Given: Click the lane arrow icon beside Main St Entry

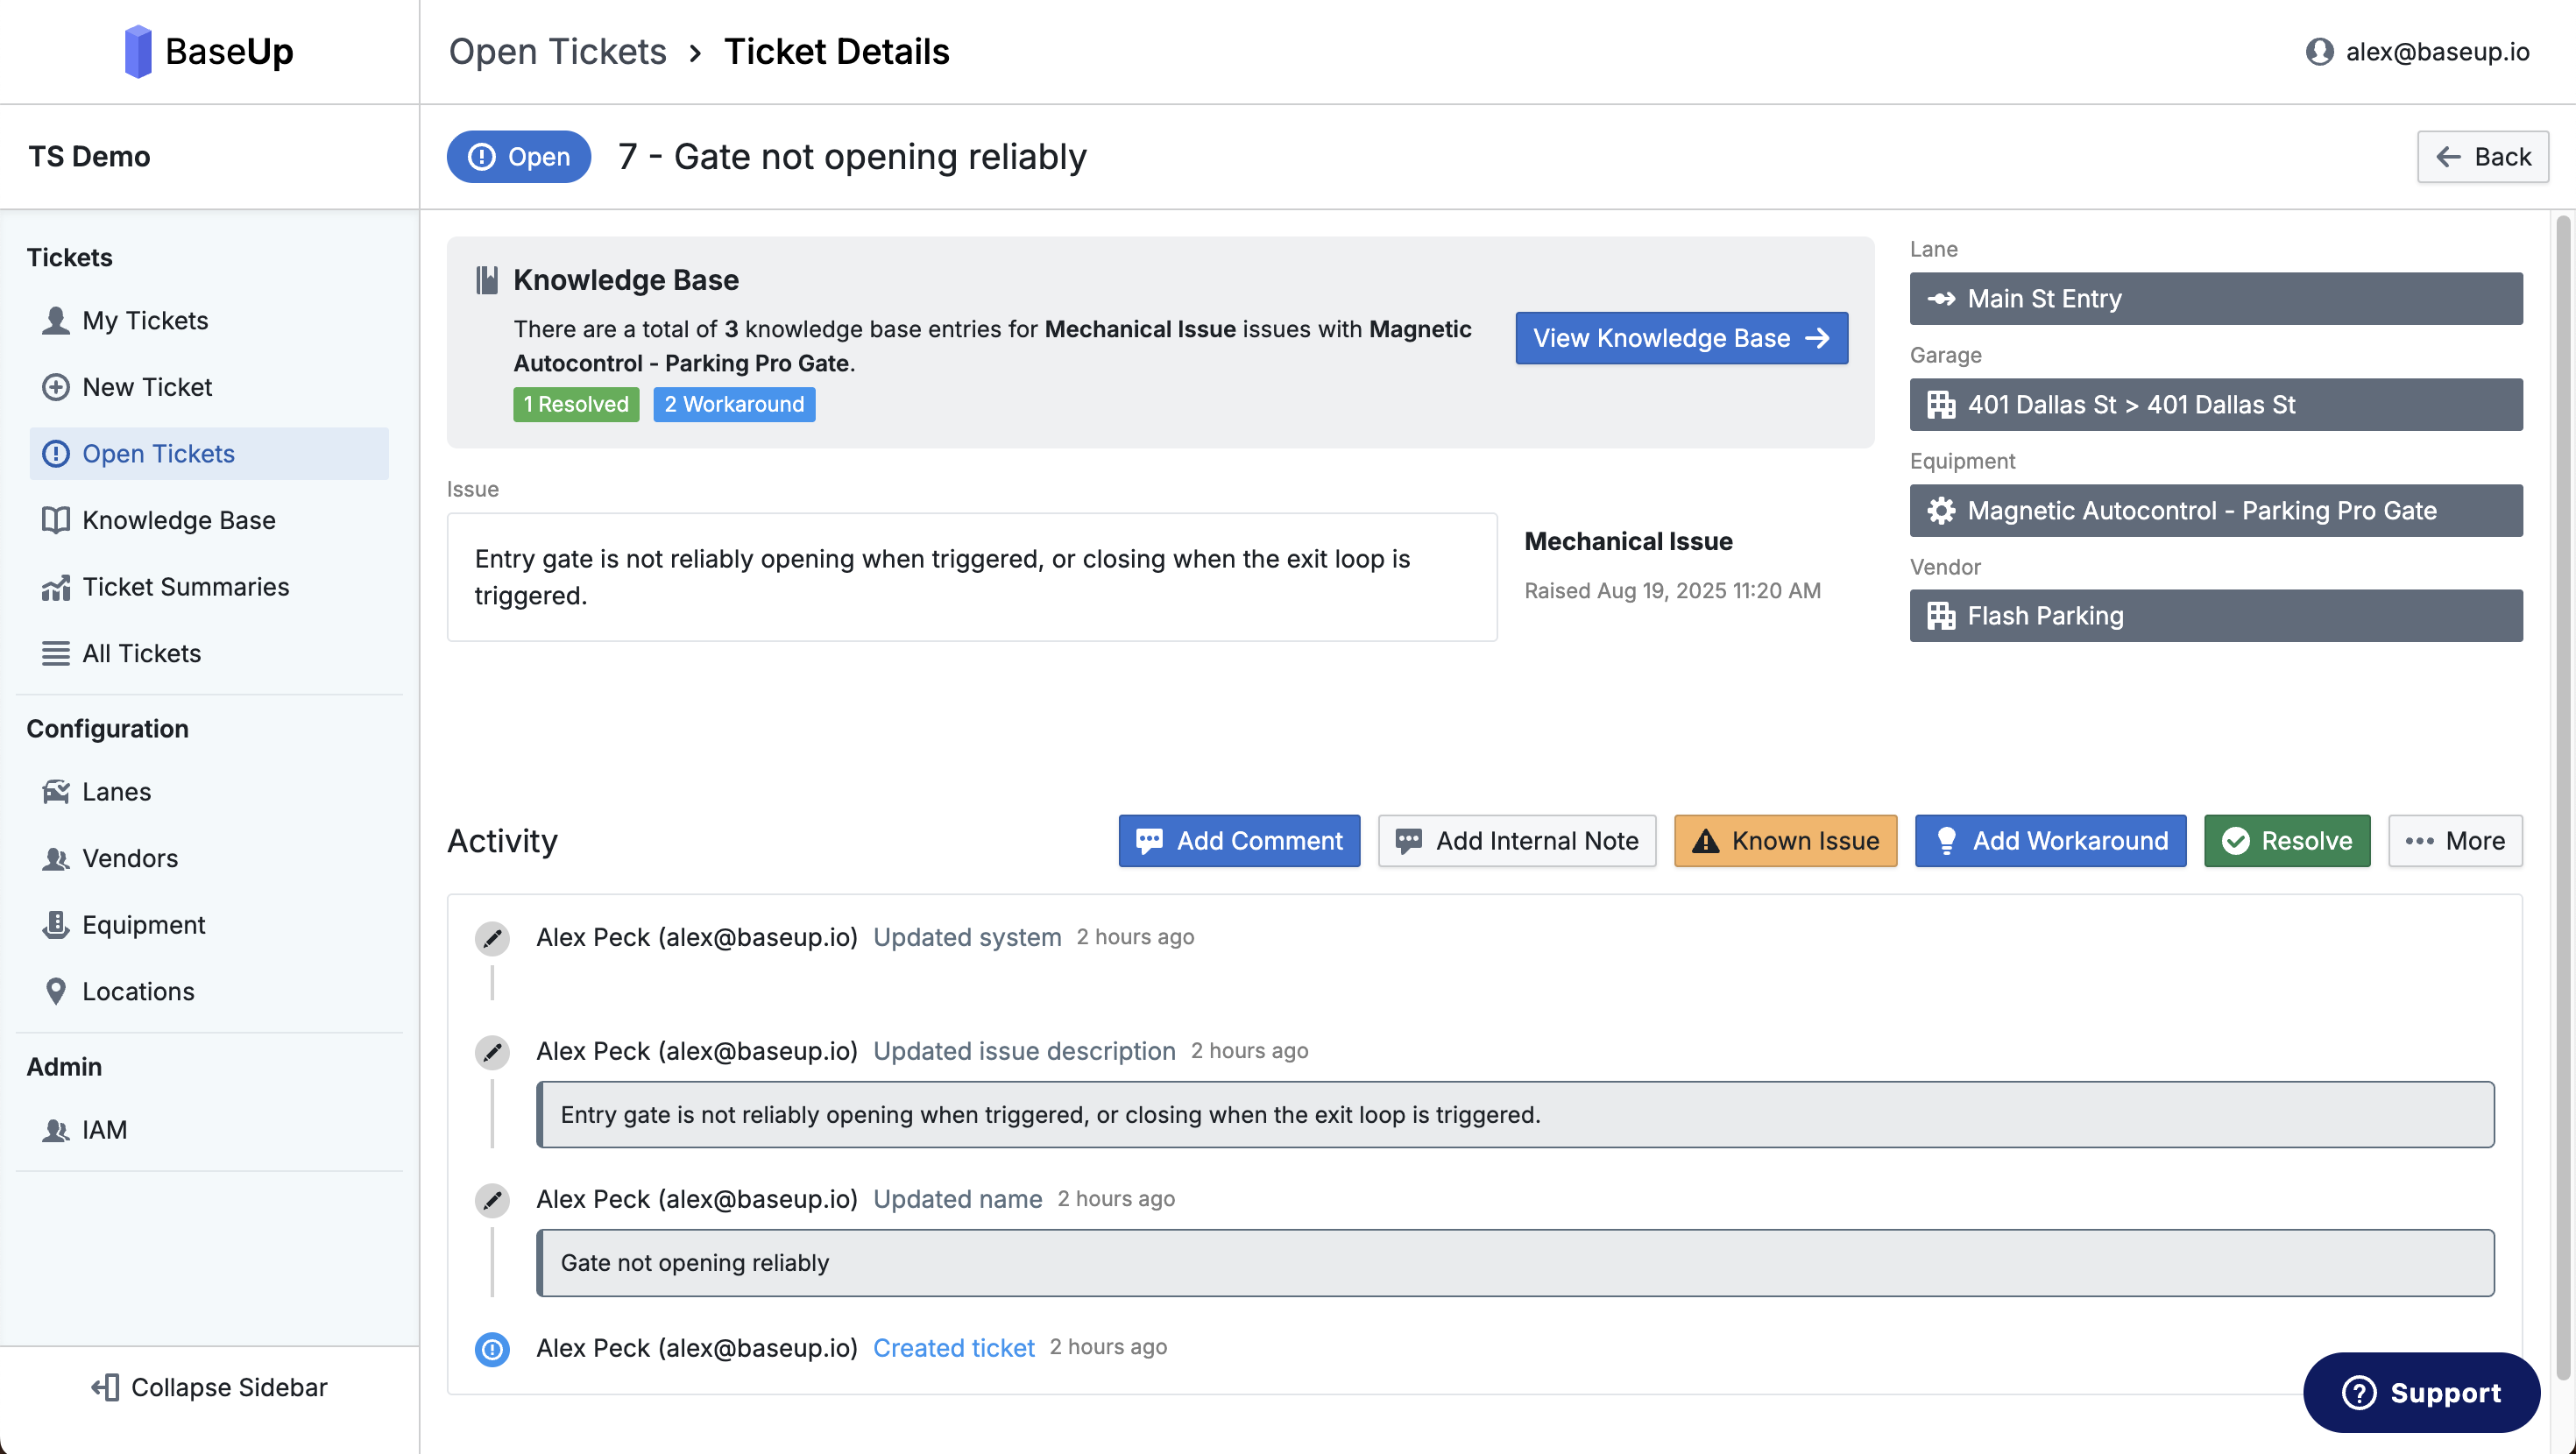Looking at the screenshot, I should pos(1941,299).
